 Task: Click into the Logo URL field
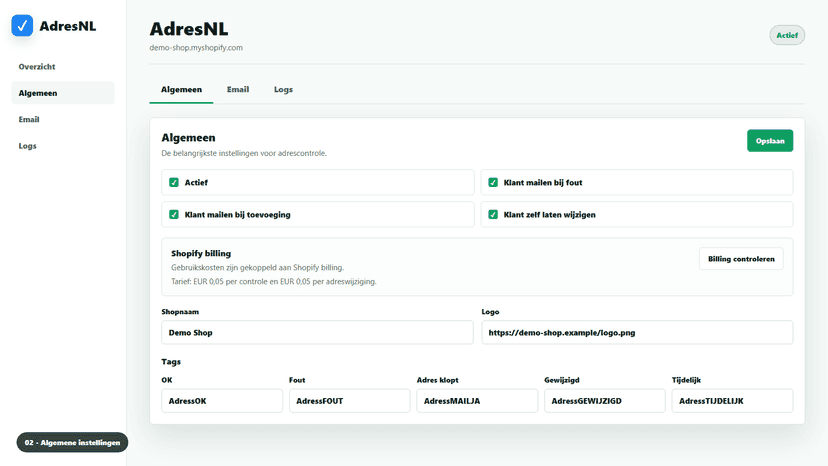637,332
